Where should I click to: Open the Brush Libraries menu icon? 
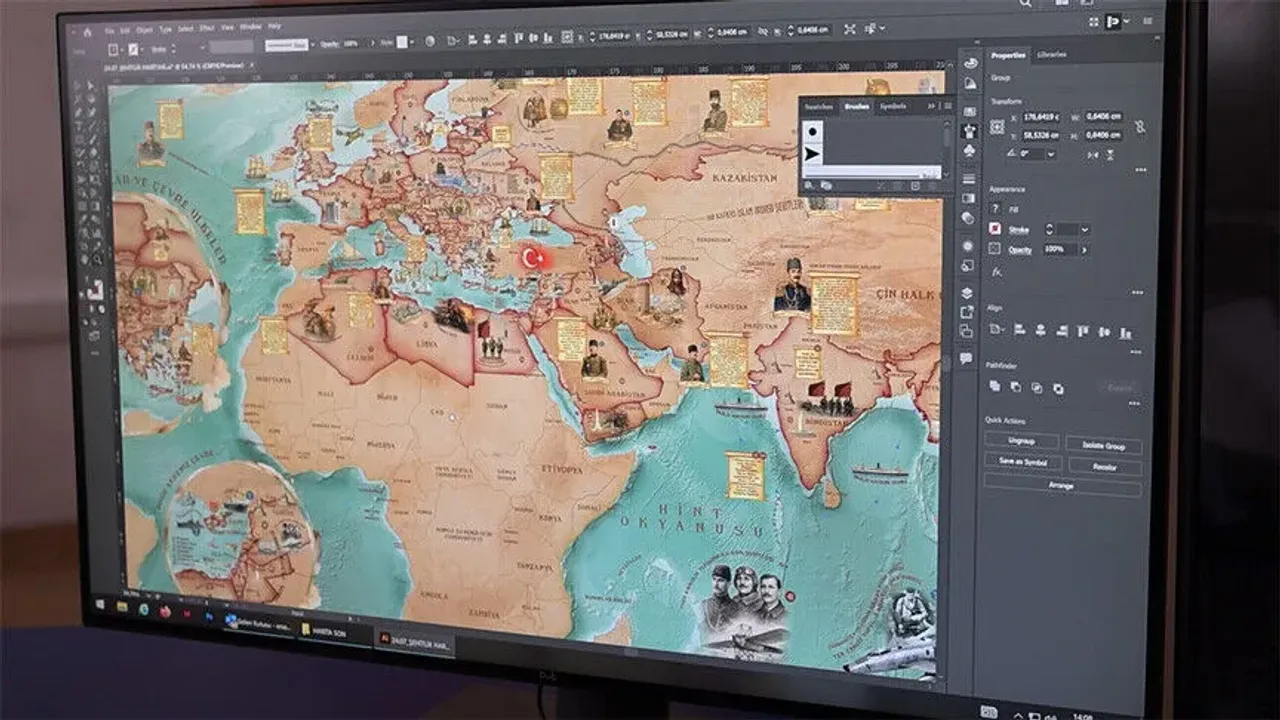(x=808, y=185)
